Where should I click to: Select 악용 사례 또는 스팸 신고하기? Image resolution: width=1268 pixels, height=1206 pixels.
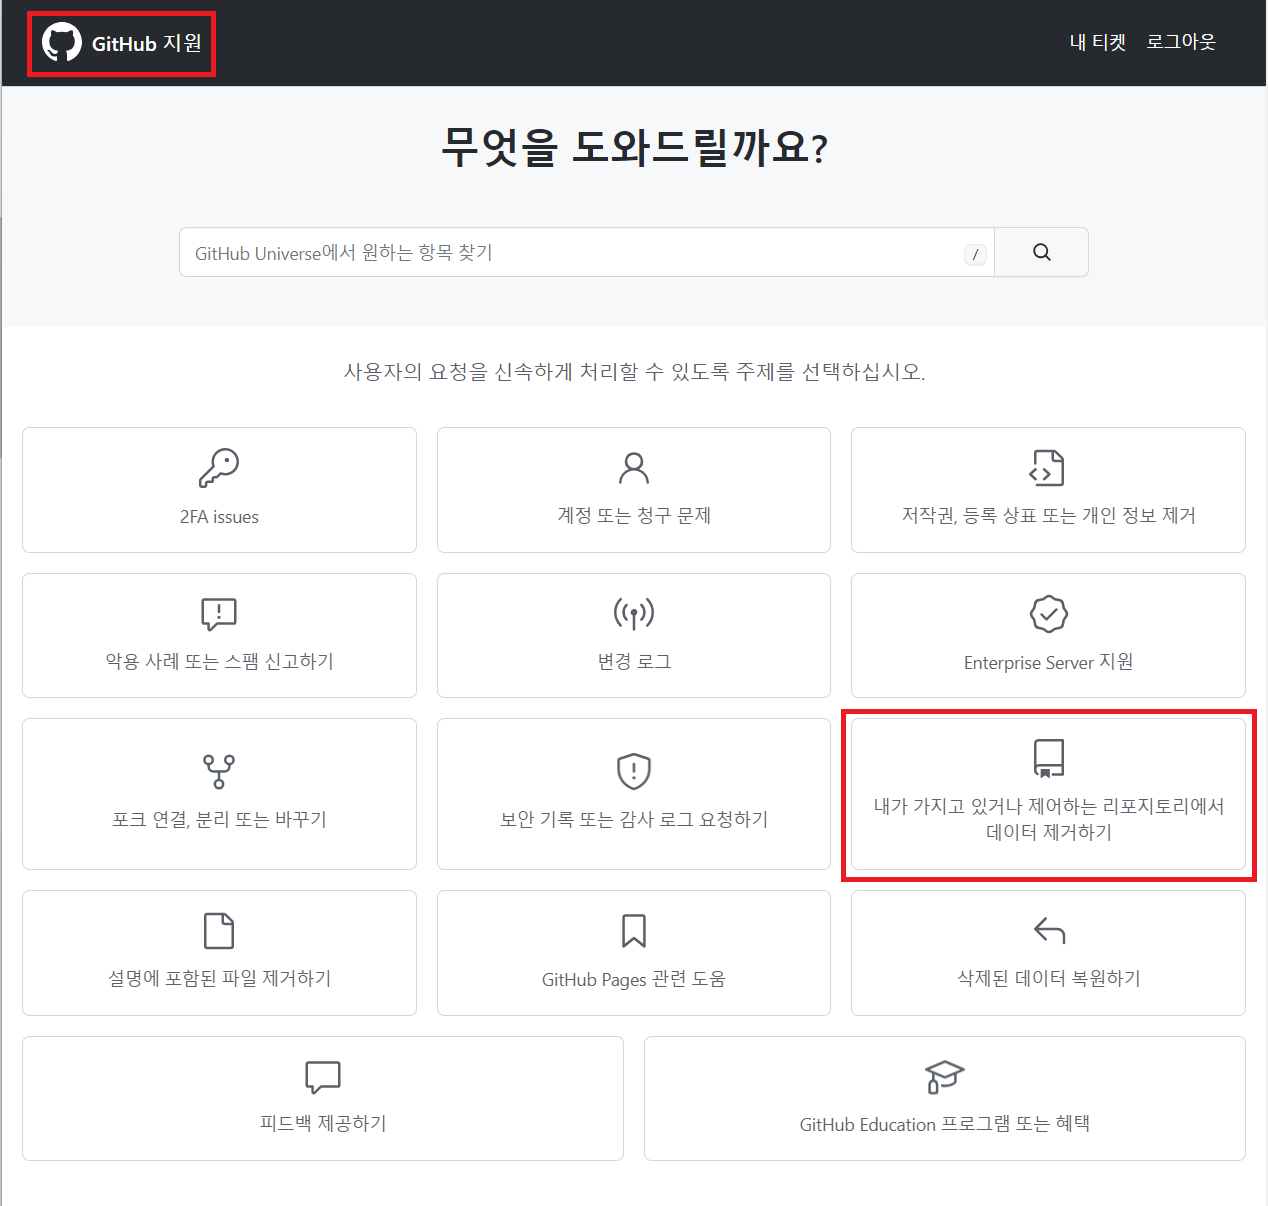[219, 635]
